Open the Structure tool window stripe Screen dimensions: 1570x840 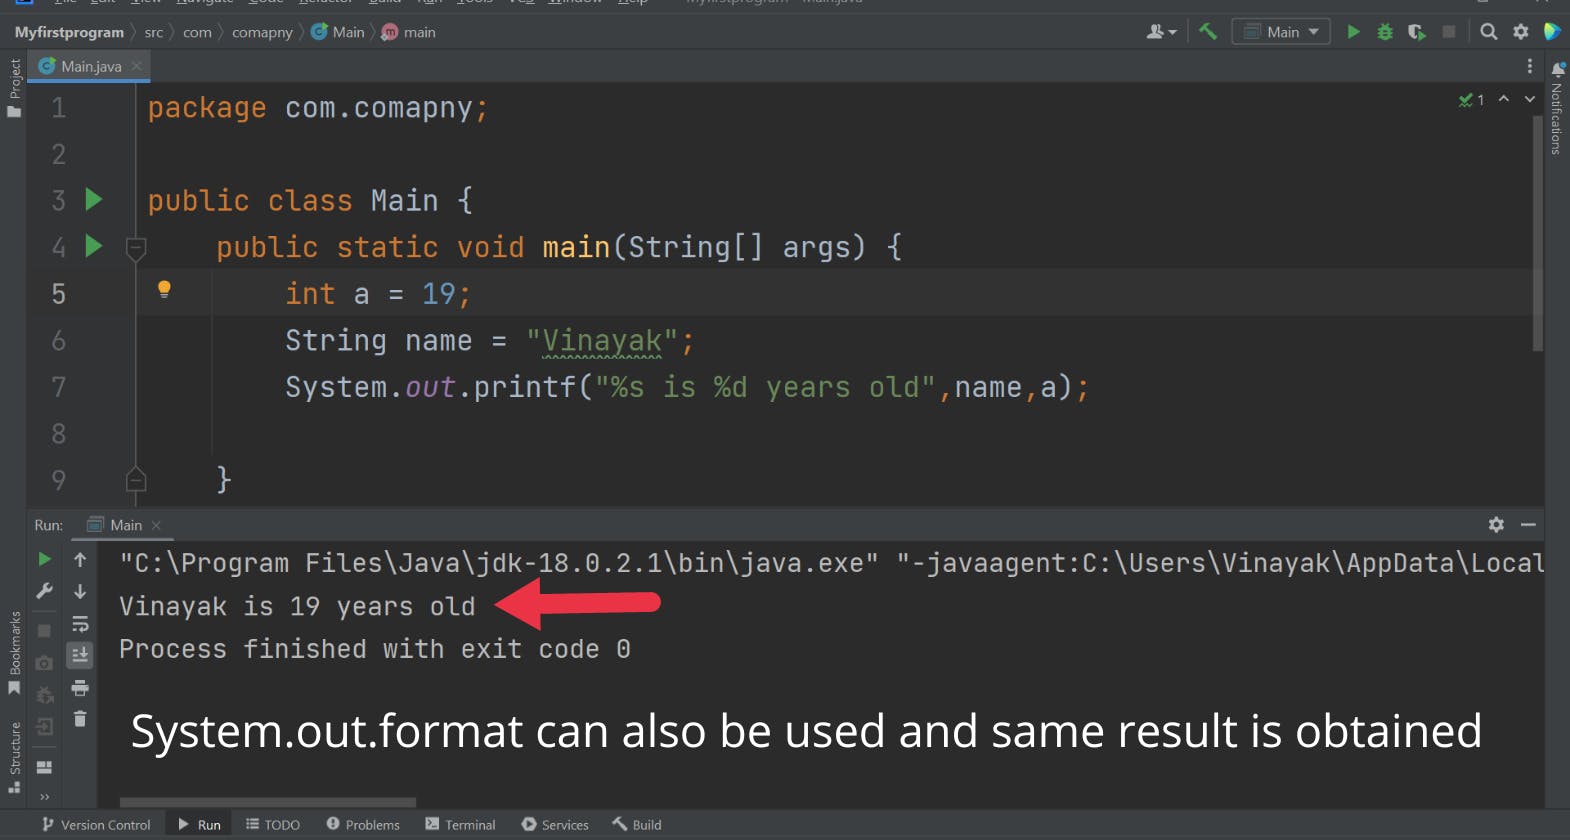tap(14, 757)
